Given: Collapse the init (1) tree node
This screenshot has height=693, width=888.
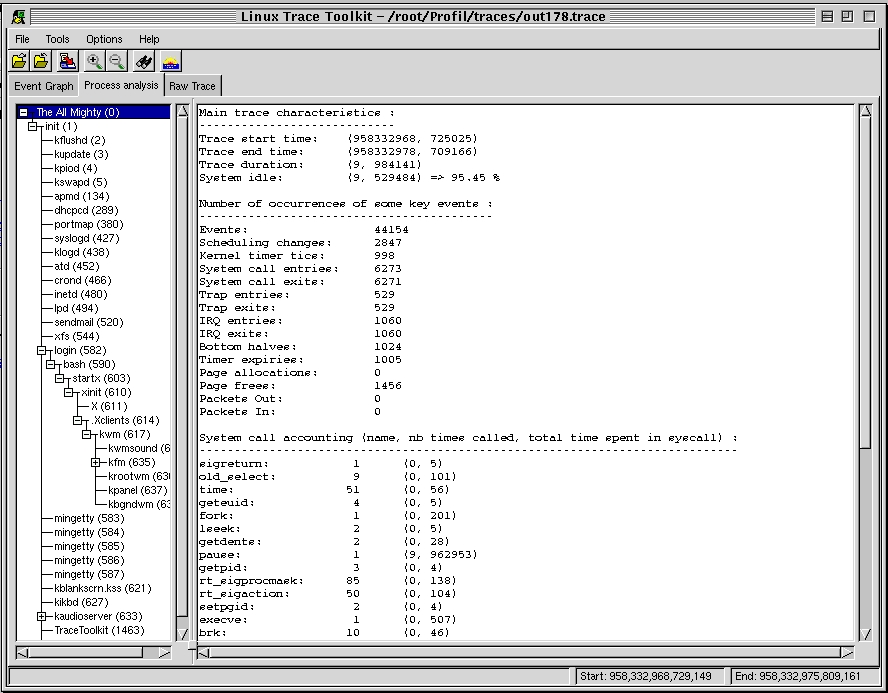Looking at the screenshot, I should pyautogui.click(x=32, y=126).
